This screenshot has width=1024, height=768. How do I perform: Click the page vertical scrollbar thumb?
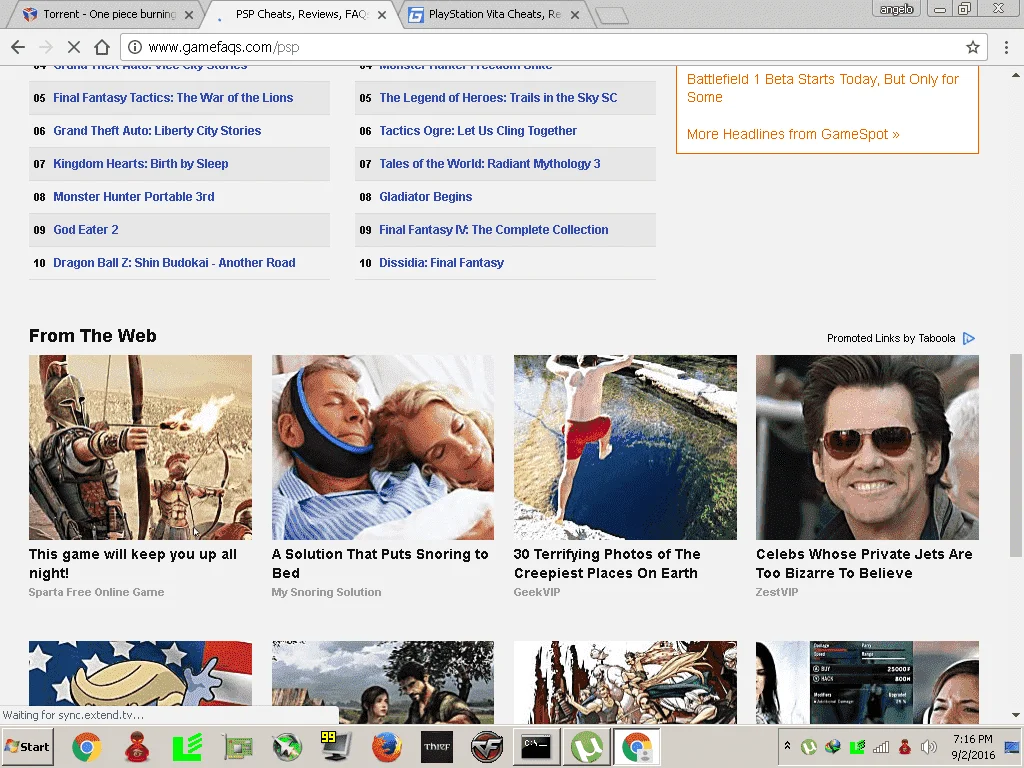point(1015,456)
